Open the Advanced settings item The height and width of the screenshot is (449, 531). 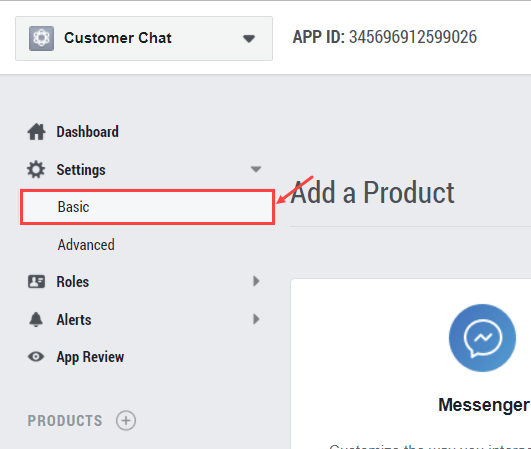[x=86, y=245]
